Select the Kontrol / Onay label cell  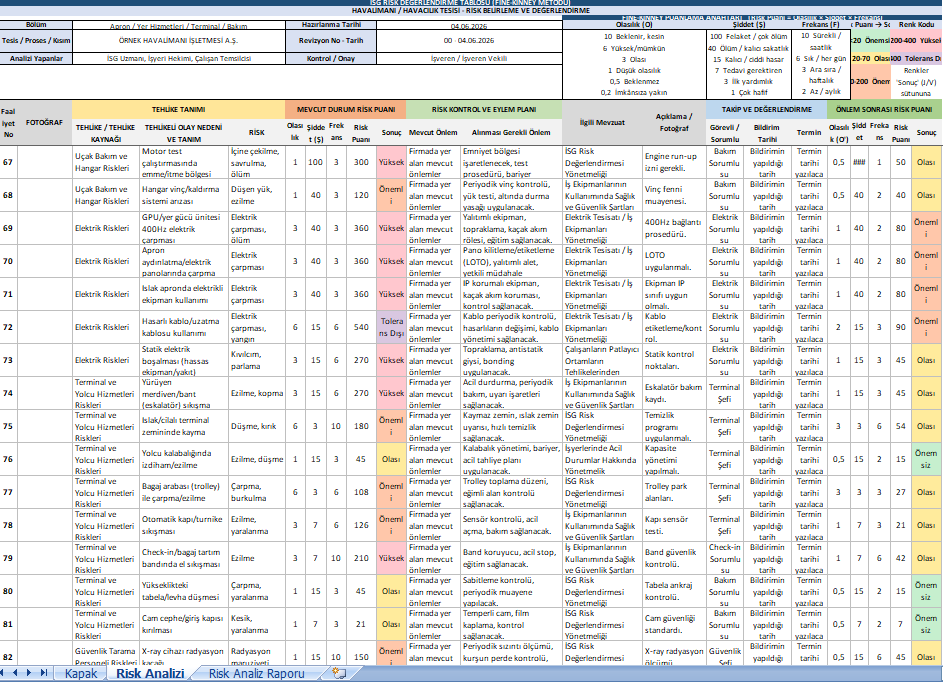[331, 59]
